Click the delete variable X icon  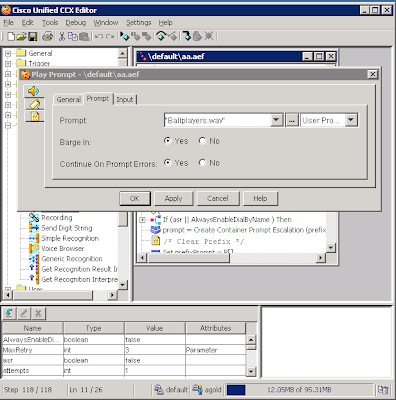coord(38,313)
